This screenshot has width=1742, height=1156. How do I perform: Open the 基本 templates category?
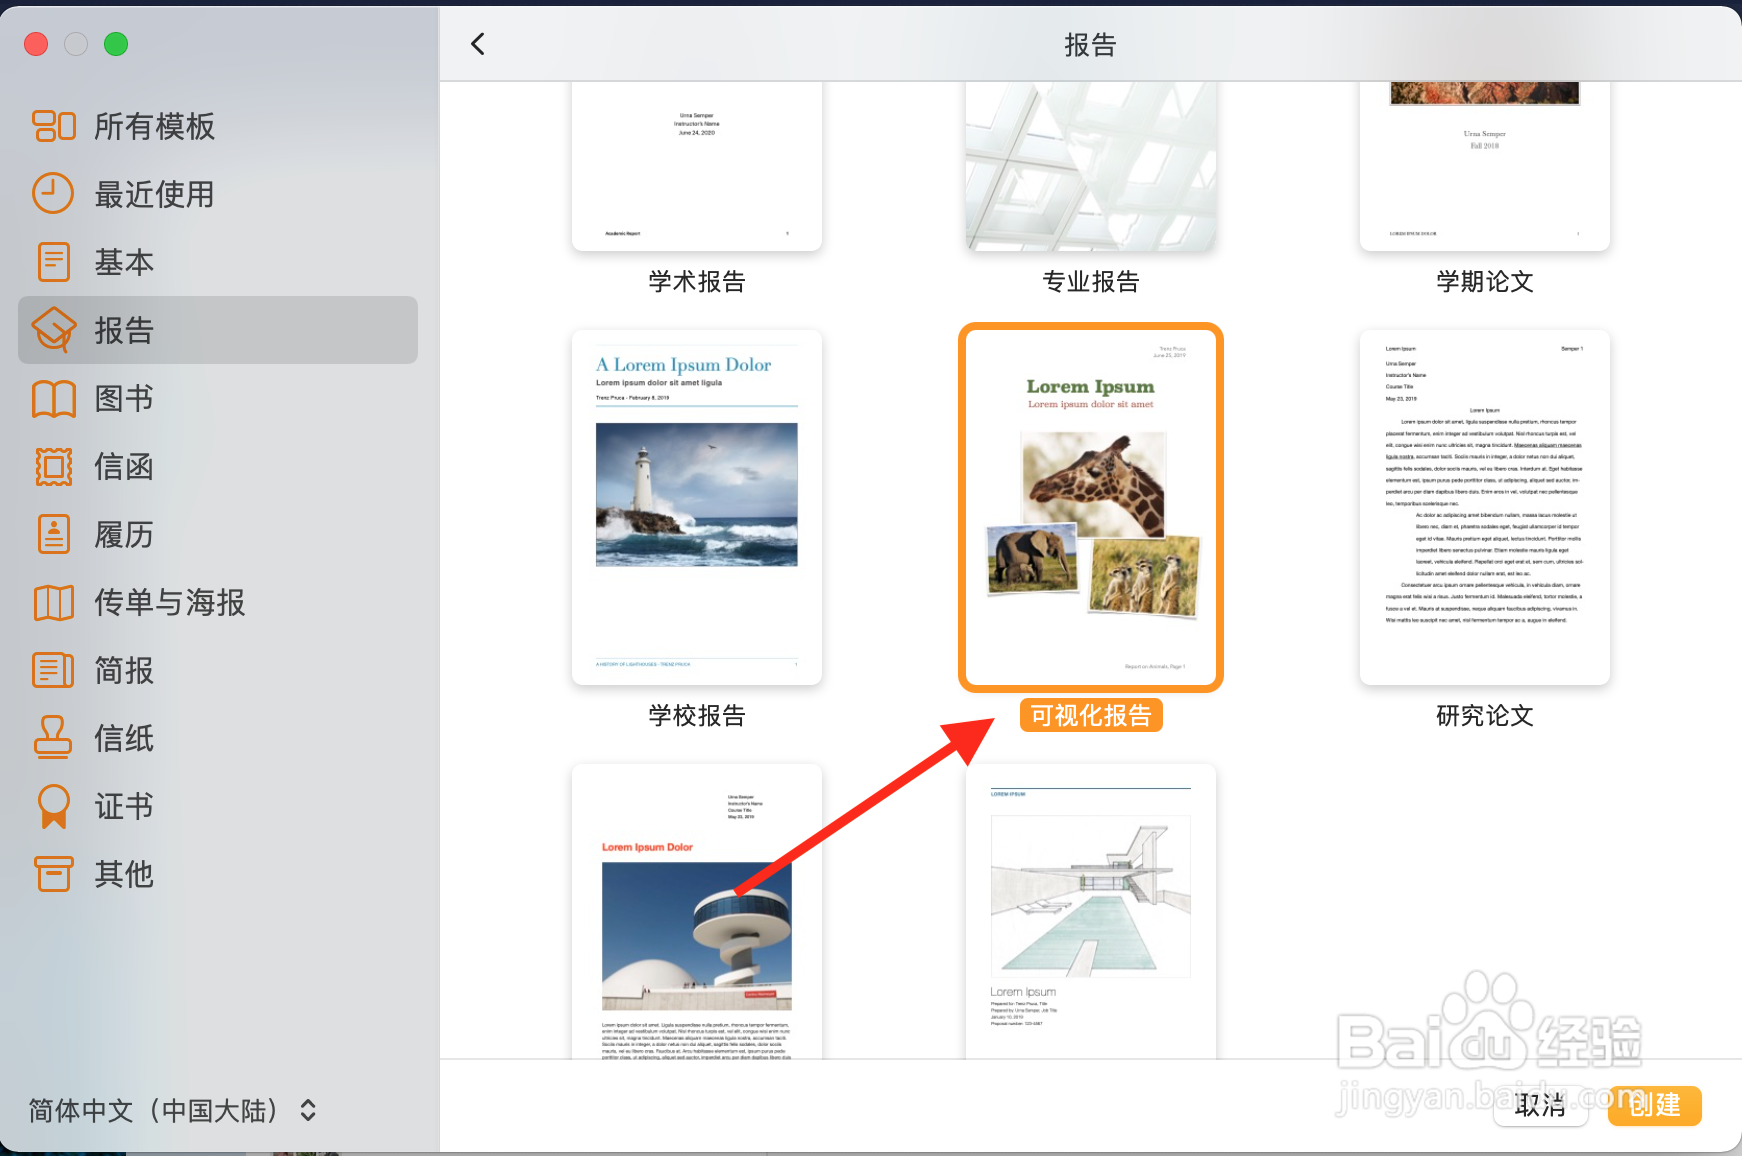(54, 262)
